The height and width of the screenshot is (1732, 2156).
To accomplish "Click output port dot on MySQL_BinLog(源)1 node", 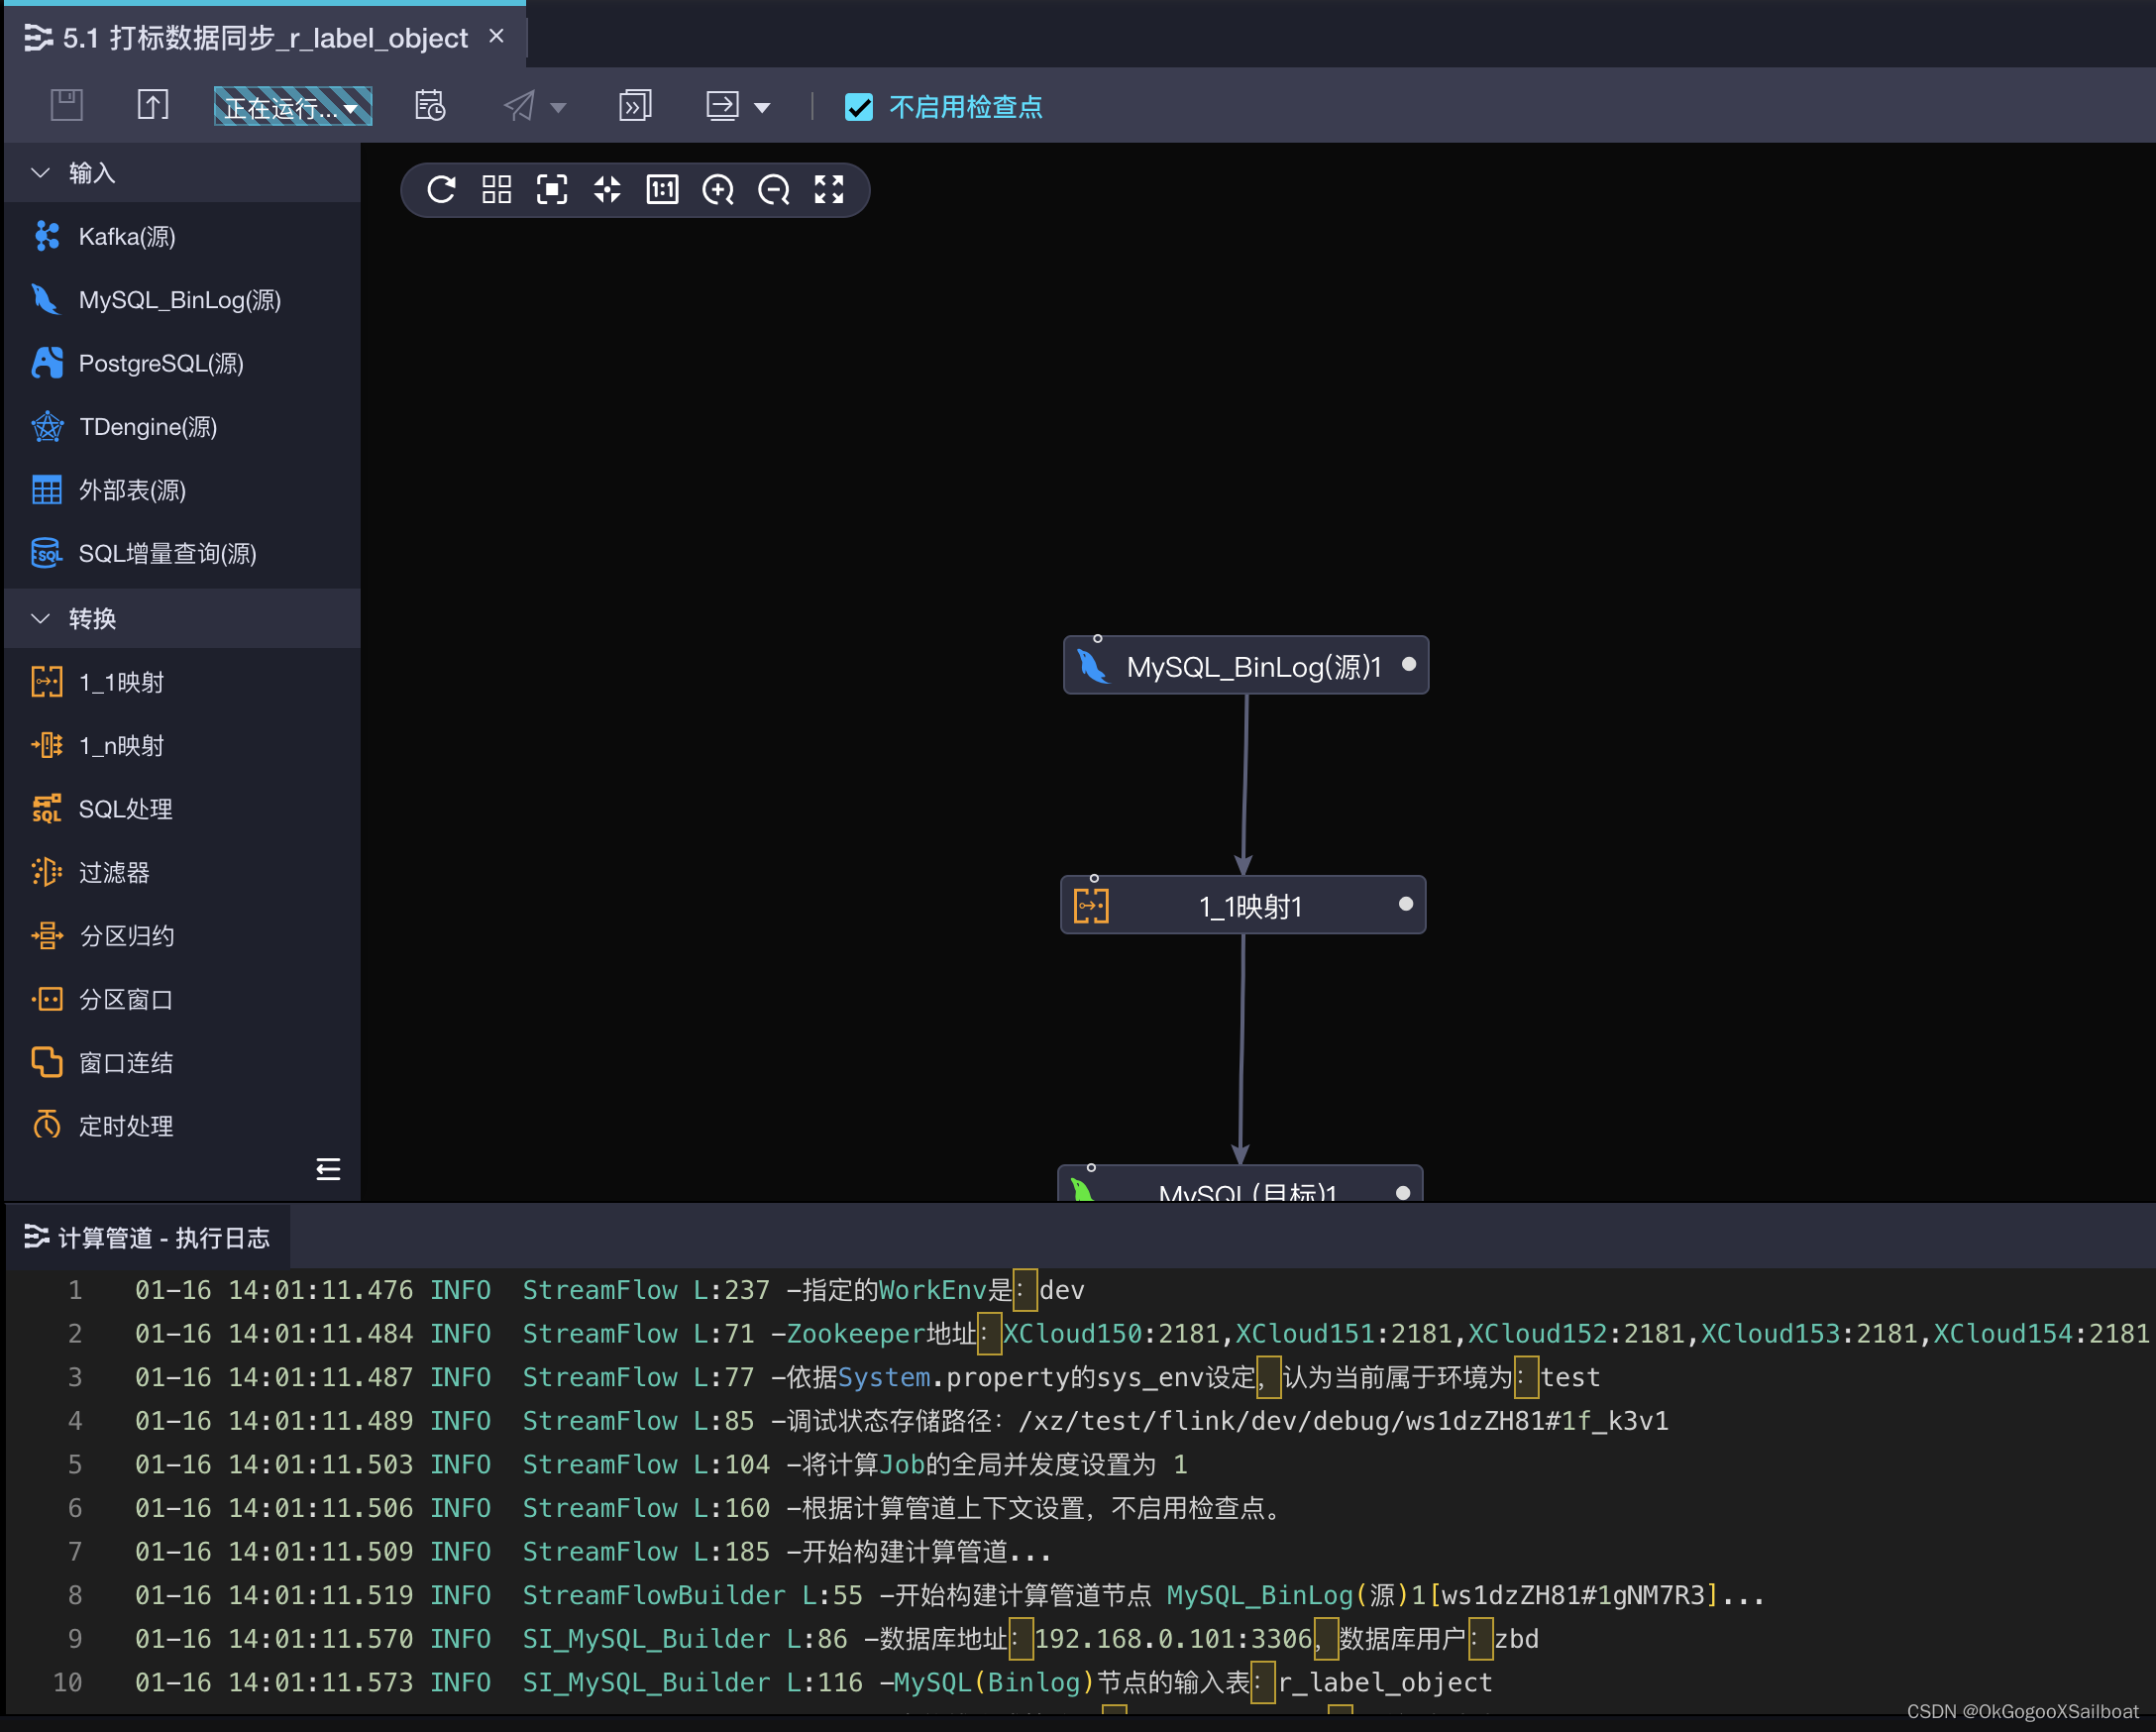I will point(1409,664).
